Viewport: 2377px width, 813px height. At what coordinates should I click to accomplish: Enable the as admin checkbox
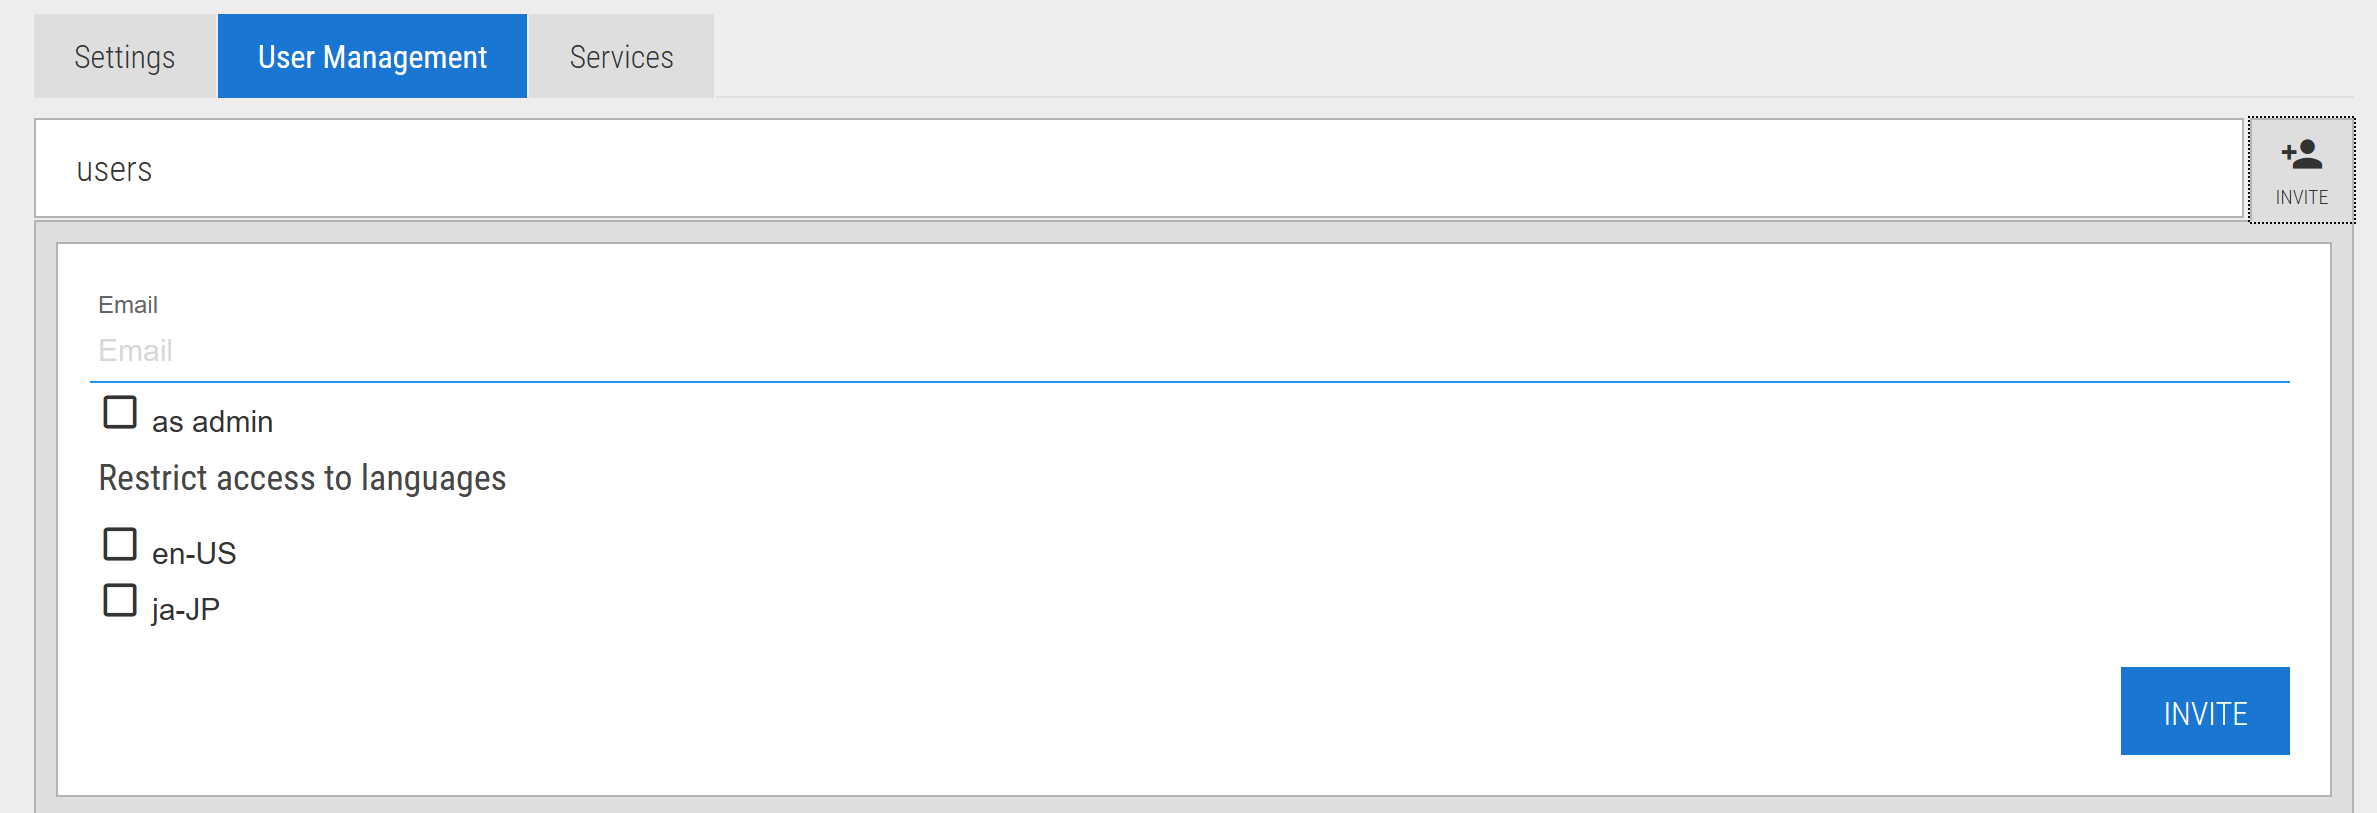coord(120,412)
